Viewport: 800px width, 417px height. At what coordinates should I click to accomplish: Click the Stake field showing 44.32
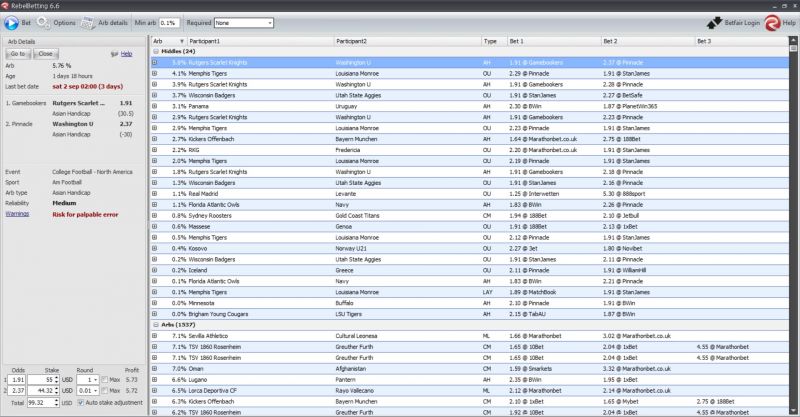click(41, 390)
